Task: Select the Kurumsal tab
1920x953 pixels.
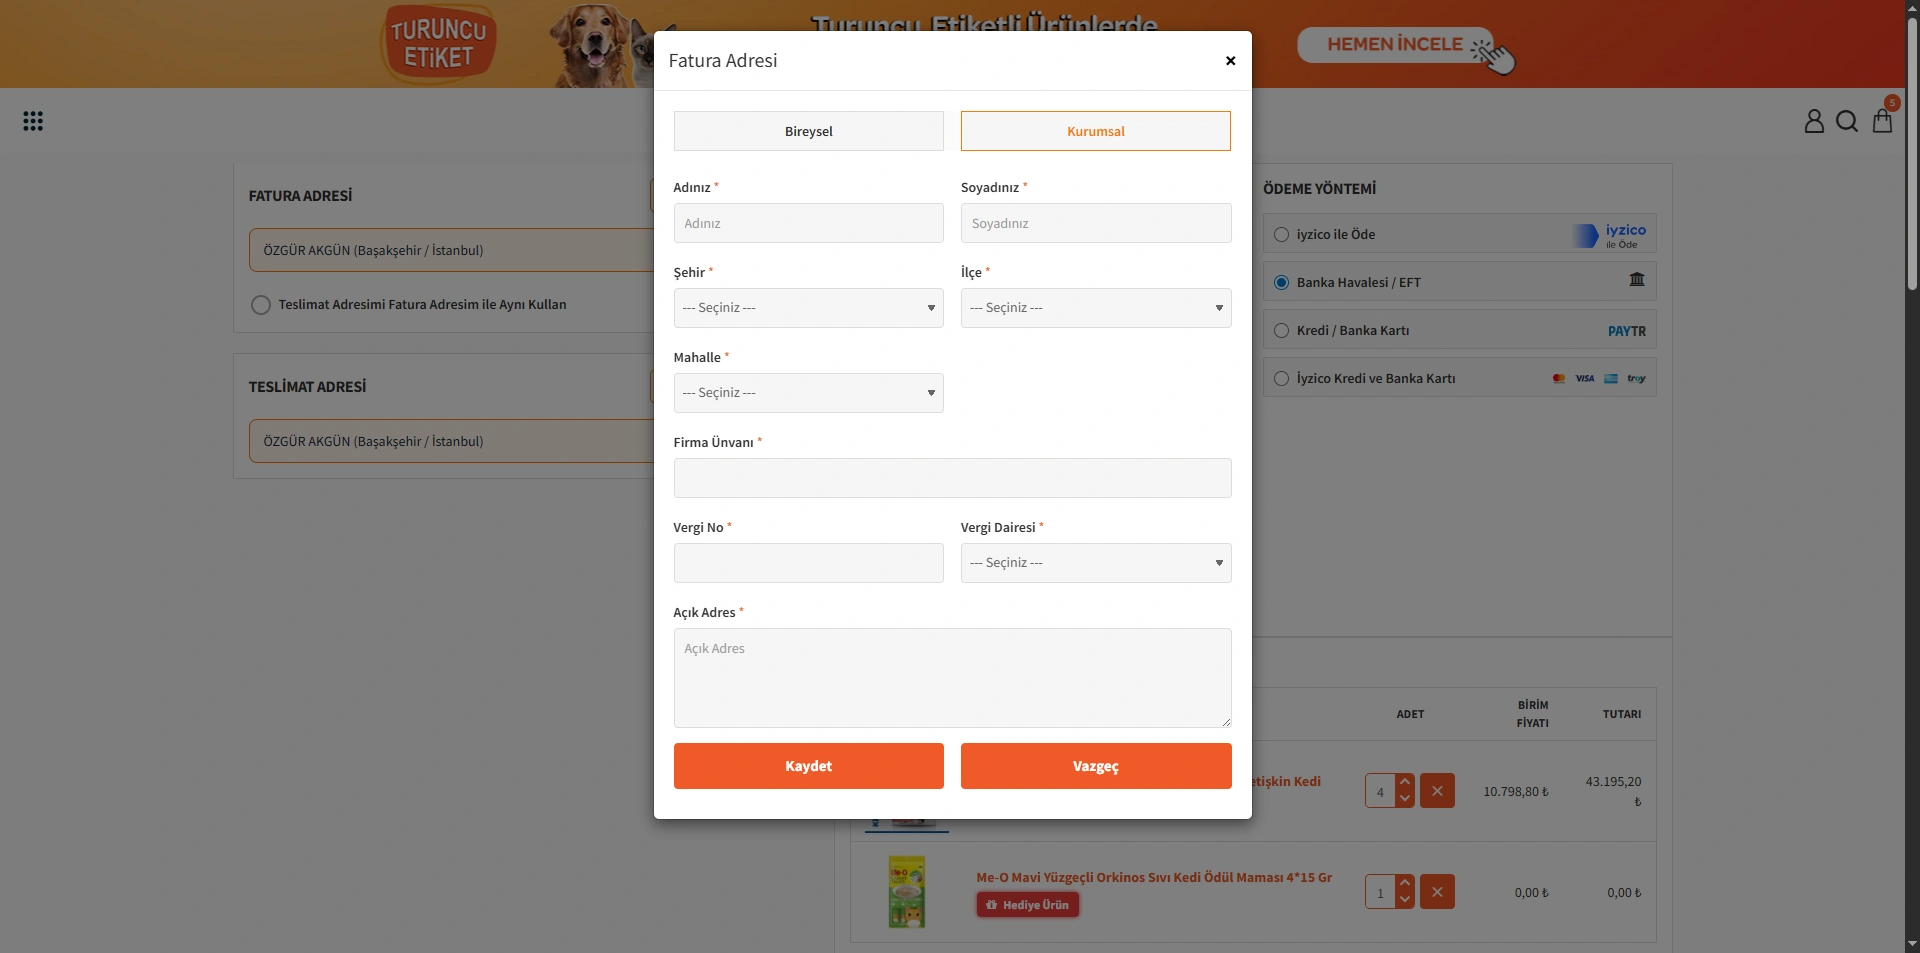Action: [1095, 131]
